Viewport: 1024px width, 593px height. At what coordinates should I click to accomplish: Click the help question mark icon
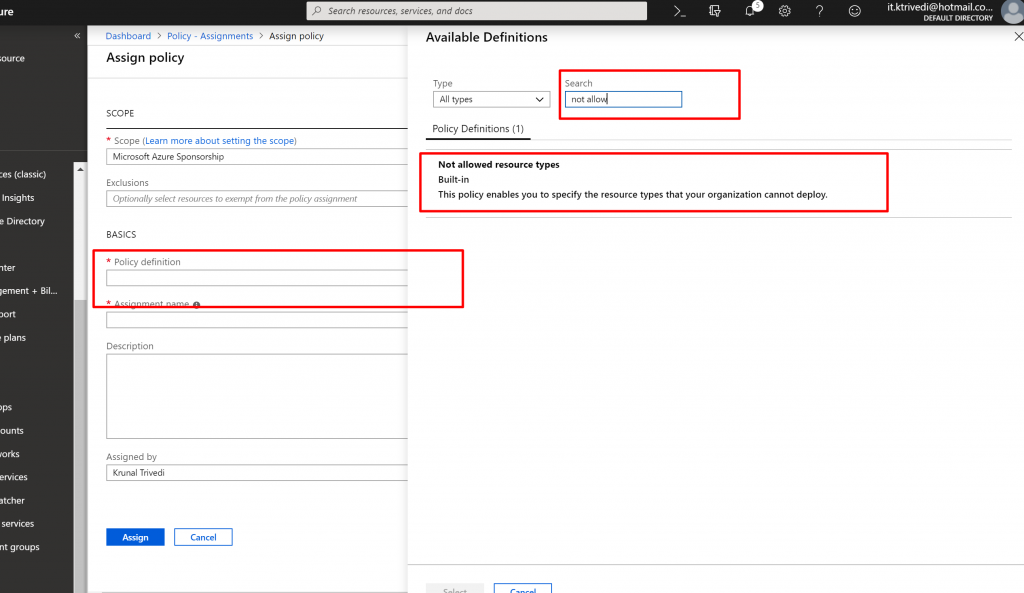(819, 11)
